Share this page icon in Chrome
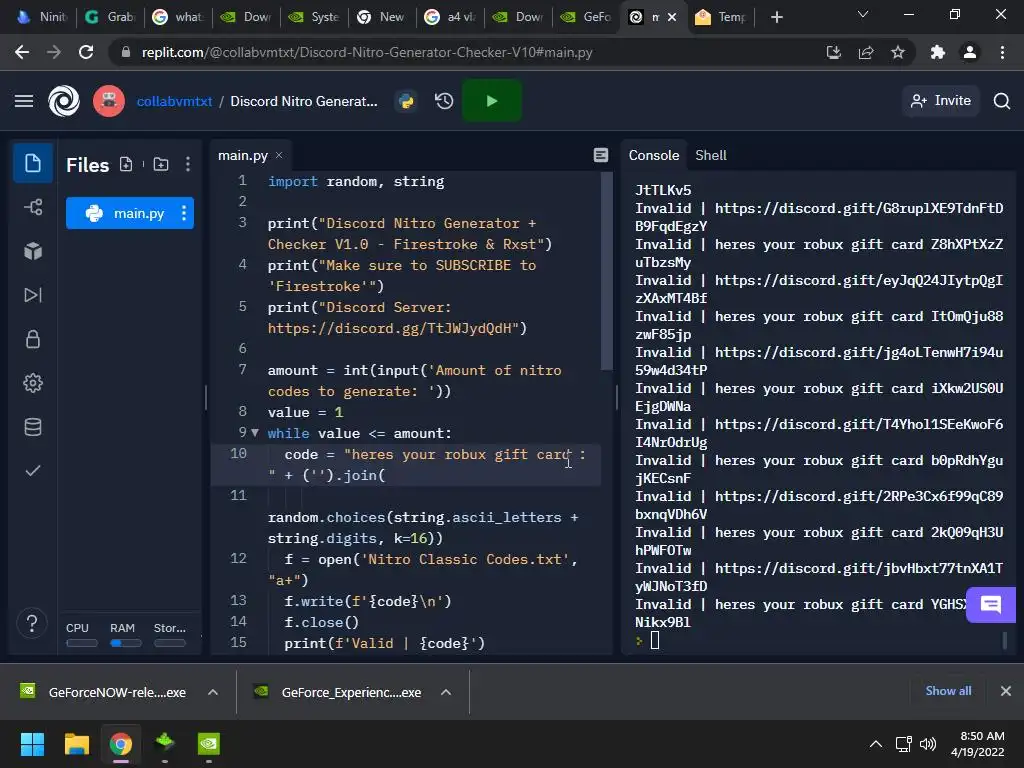 866,52
